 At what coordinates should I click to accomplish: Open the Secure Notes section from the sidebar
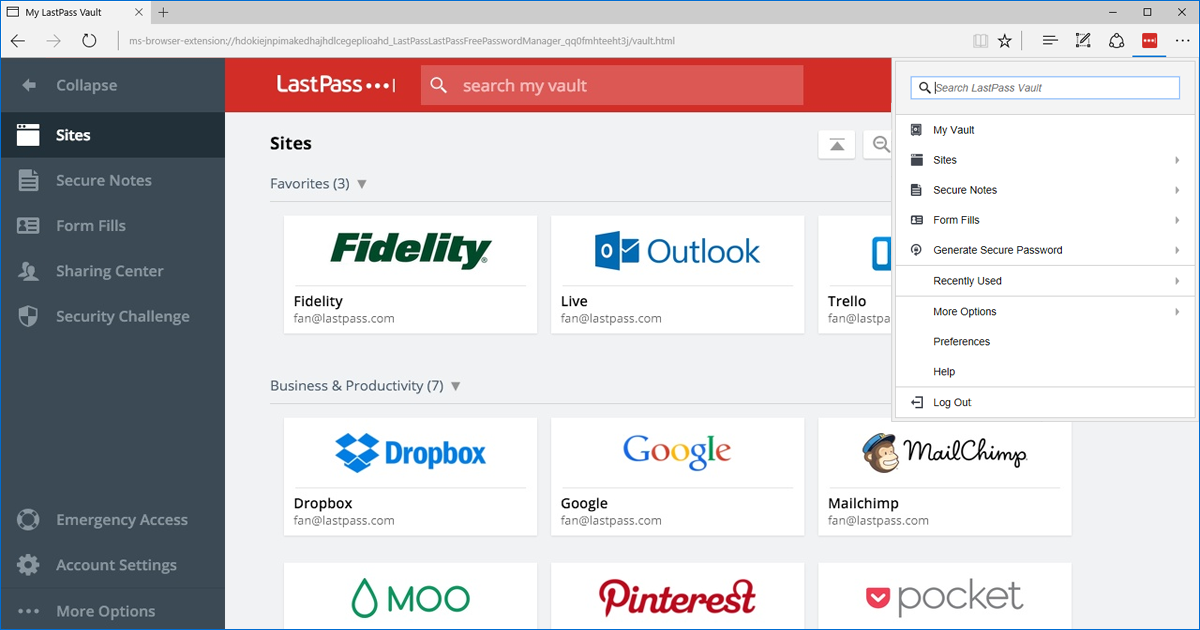pyautogui.click(x=103, y=180)
